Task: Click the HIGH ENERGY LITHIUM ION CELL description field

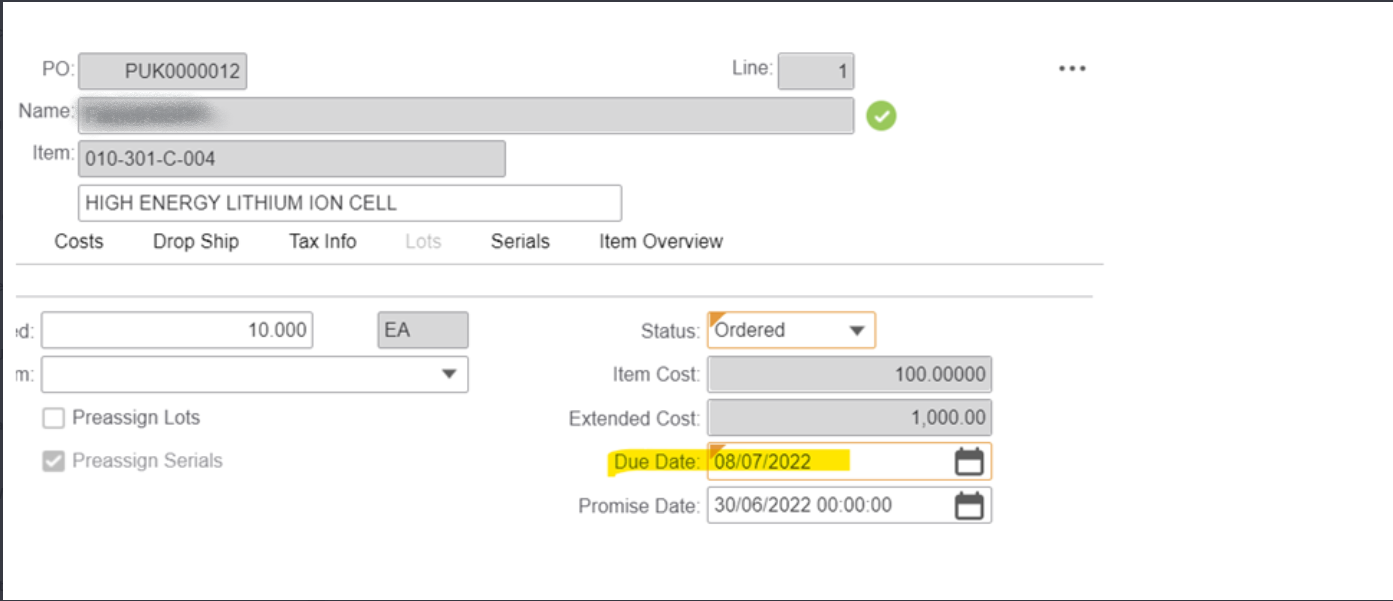Action: point(349,203)
